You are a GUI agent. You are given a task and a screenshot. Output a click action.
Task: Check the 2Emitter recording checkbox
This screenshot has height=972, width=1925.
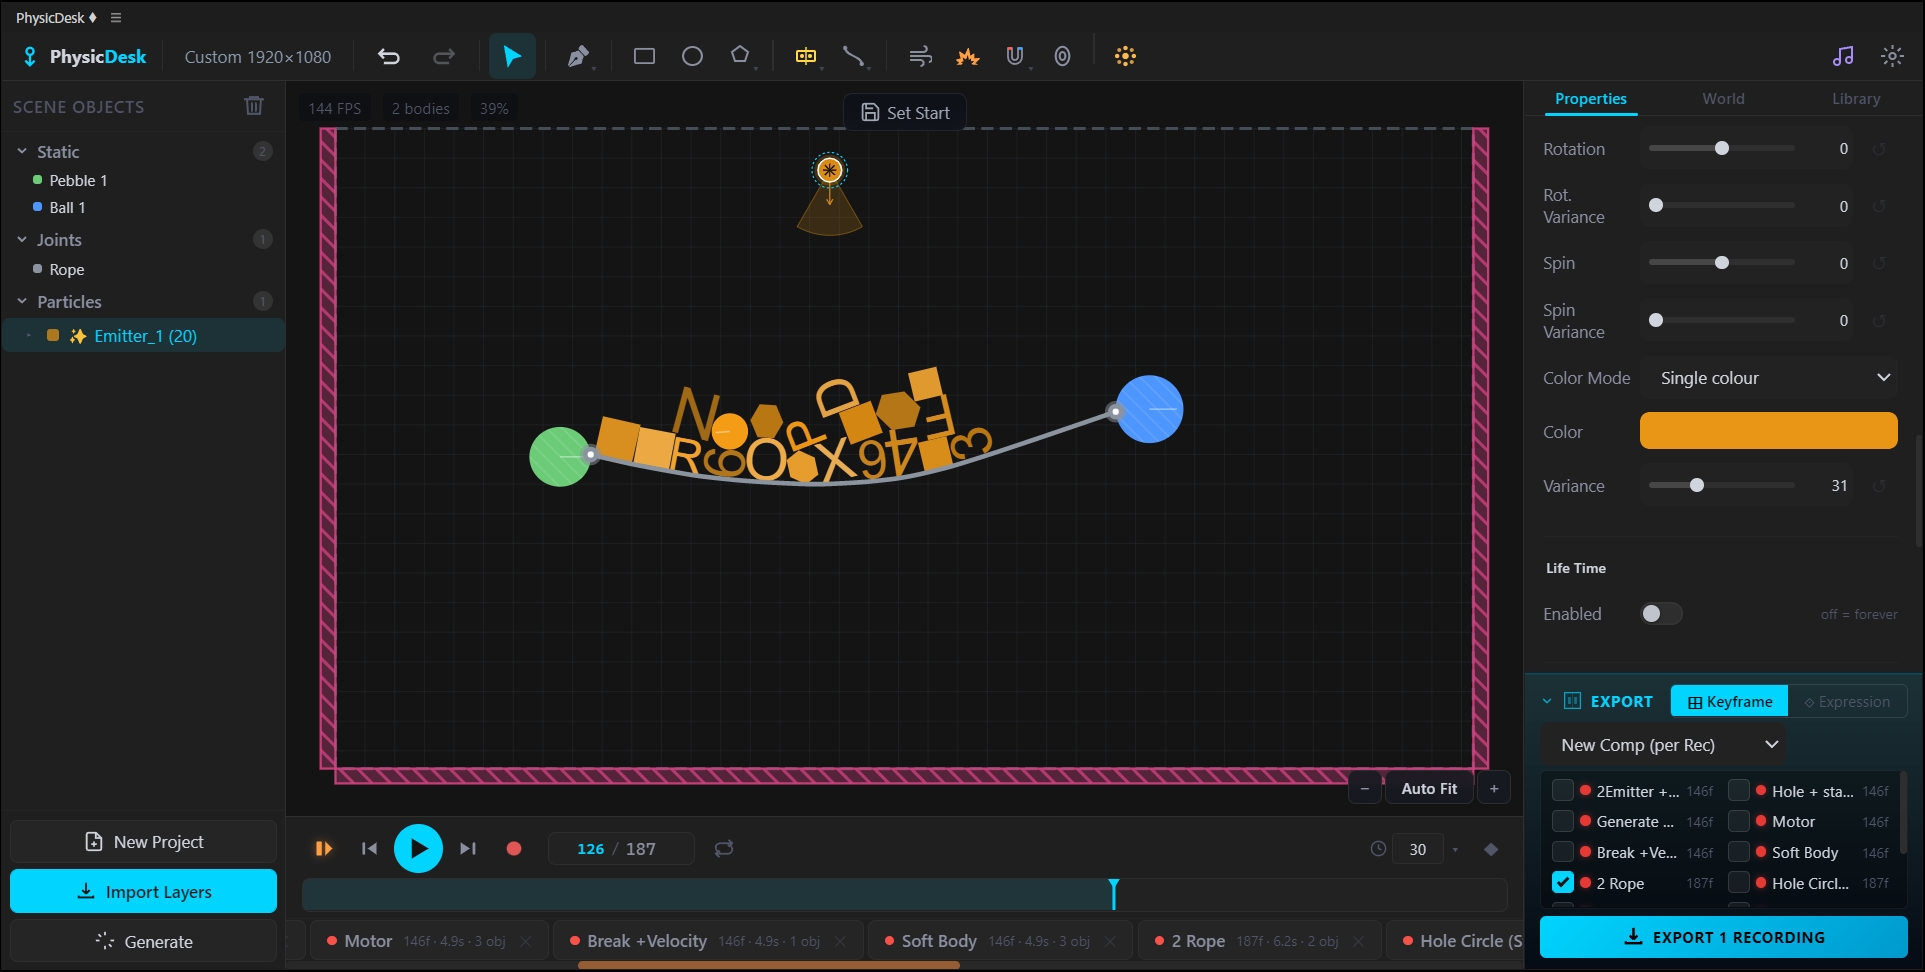(x=1563, y=791)
